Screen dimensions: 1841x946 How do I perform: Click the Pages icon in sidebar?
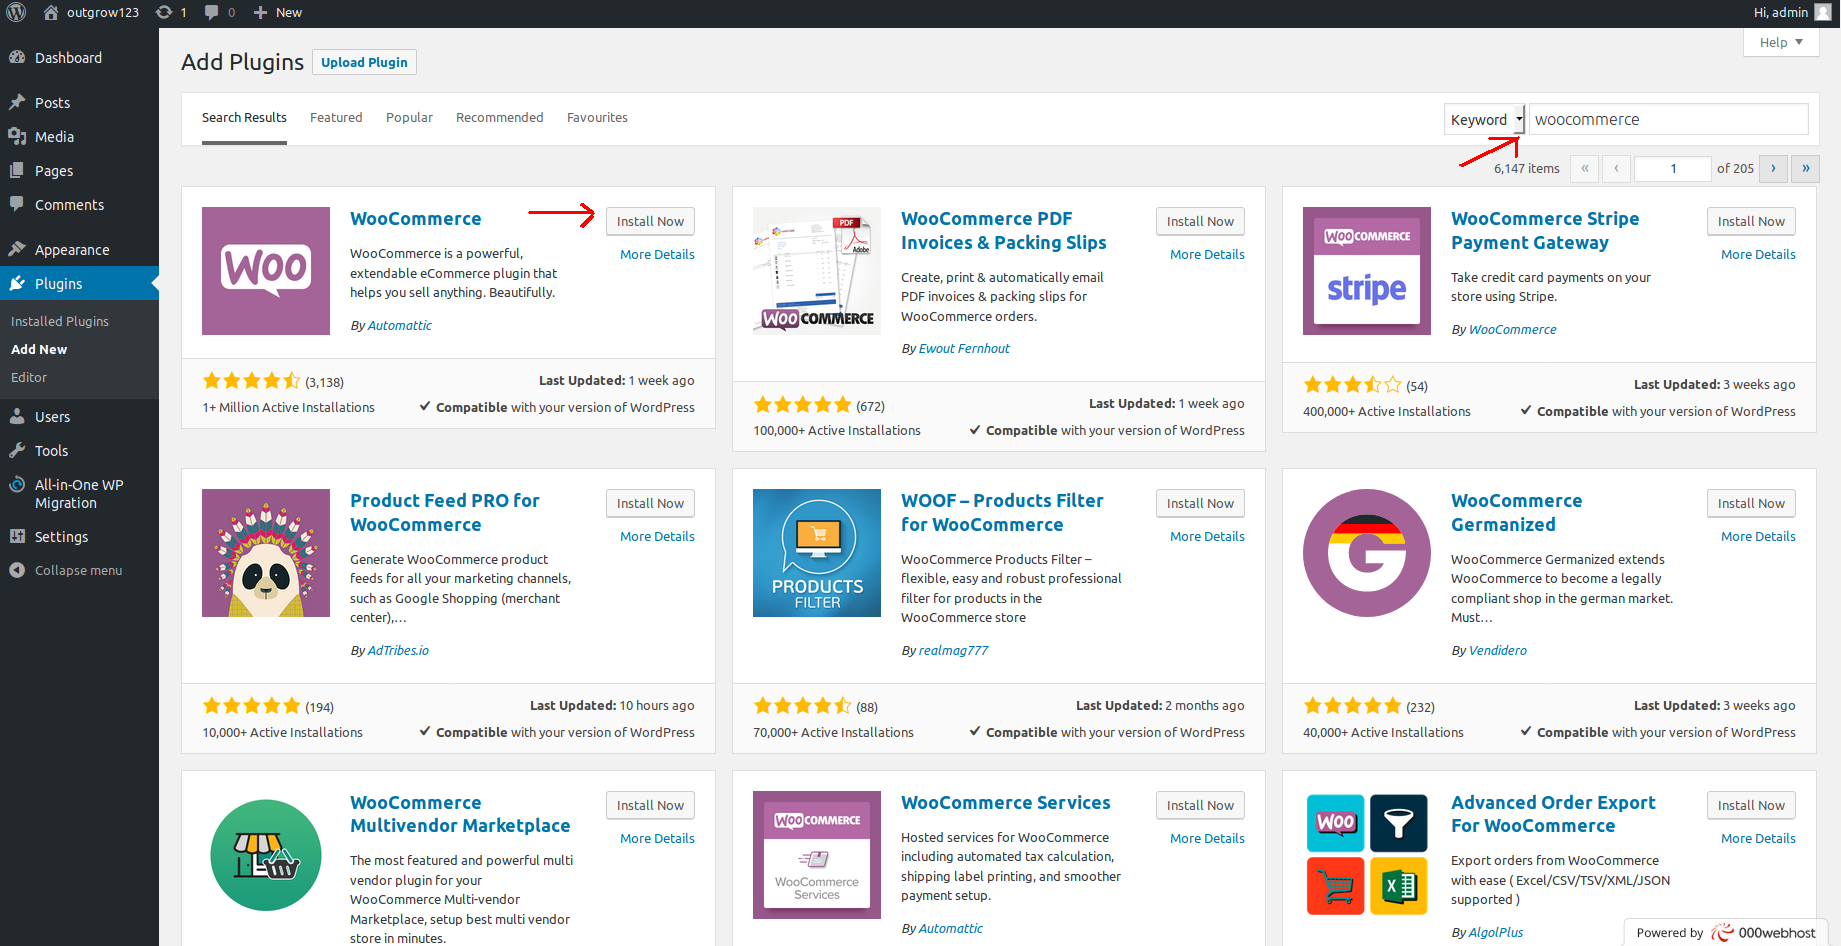[x=17, y=170]
